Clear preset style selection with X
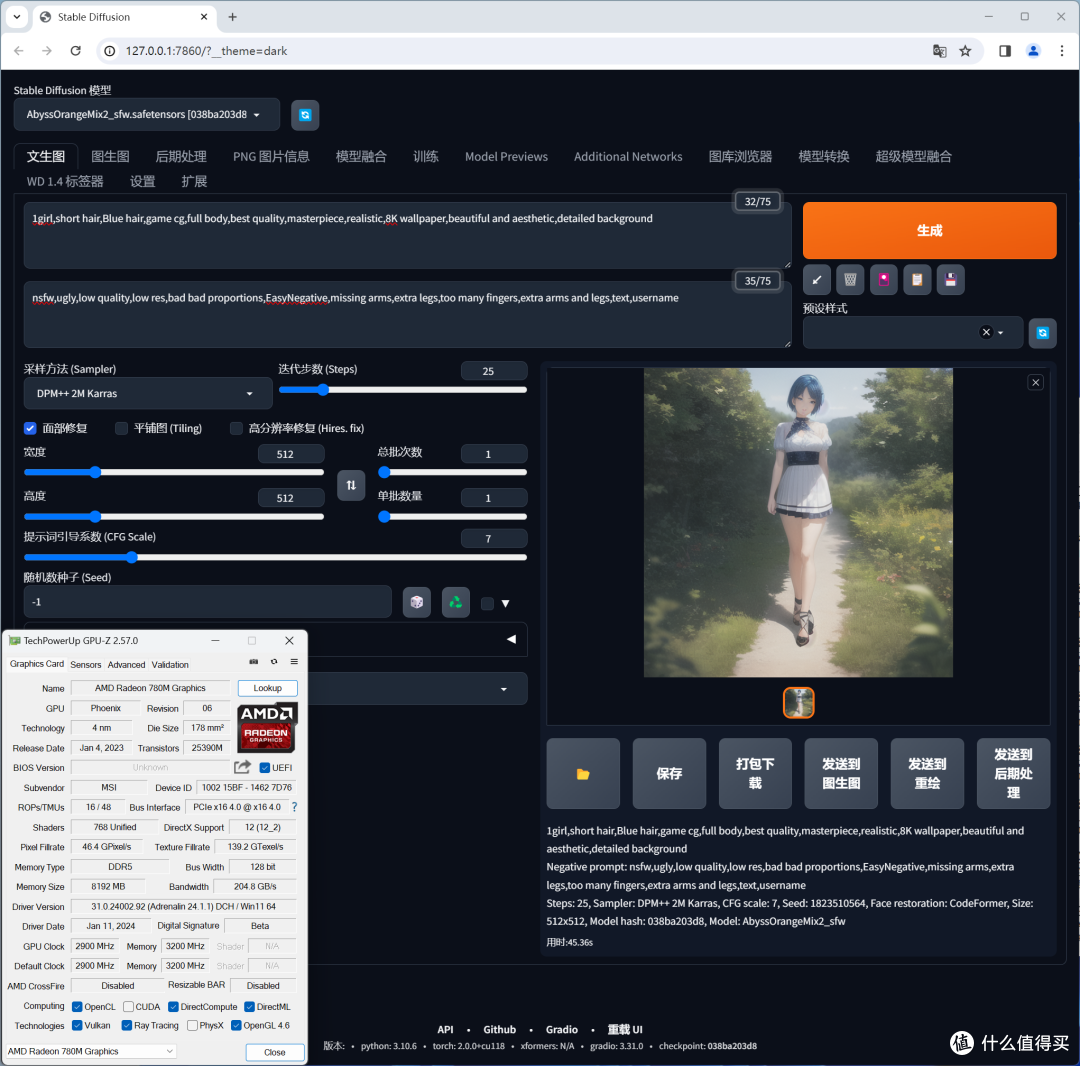The image size is (1080, 1066). [x=986, y=333]
